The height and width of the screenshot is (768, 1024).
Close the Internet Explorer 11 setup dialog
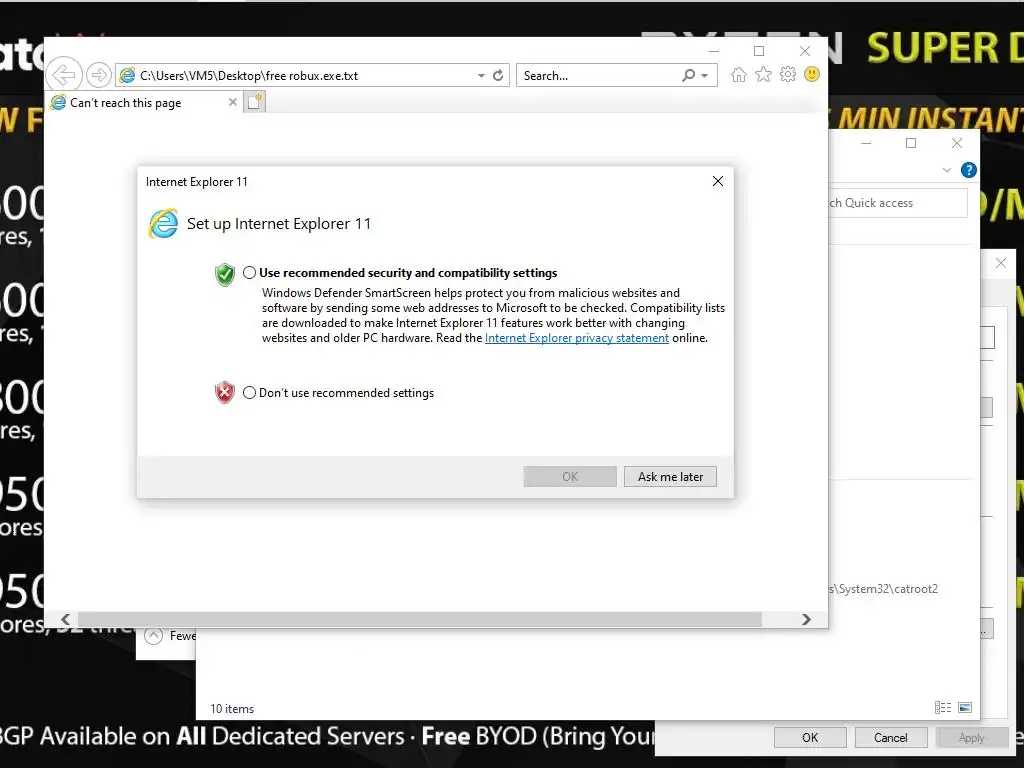coord(718,181)
